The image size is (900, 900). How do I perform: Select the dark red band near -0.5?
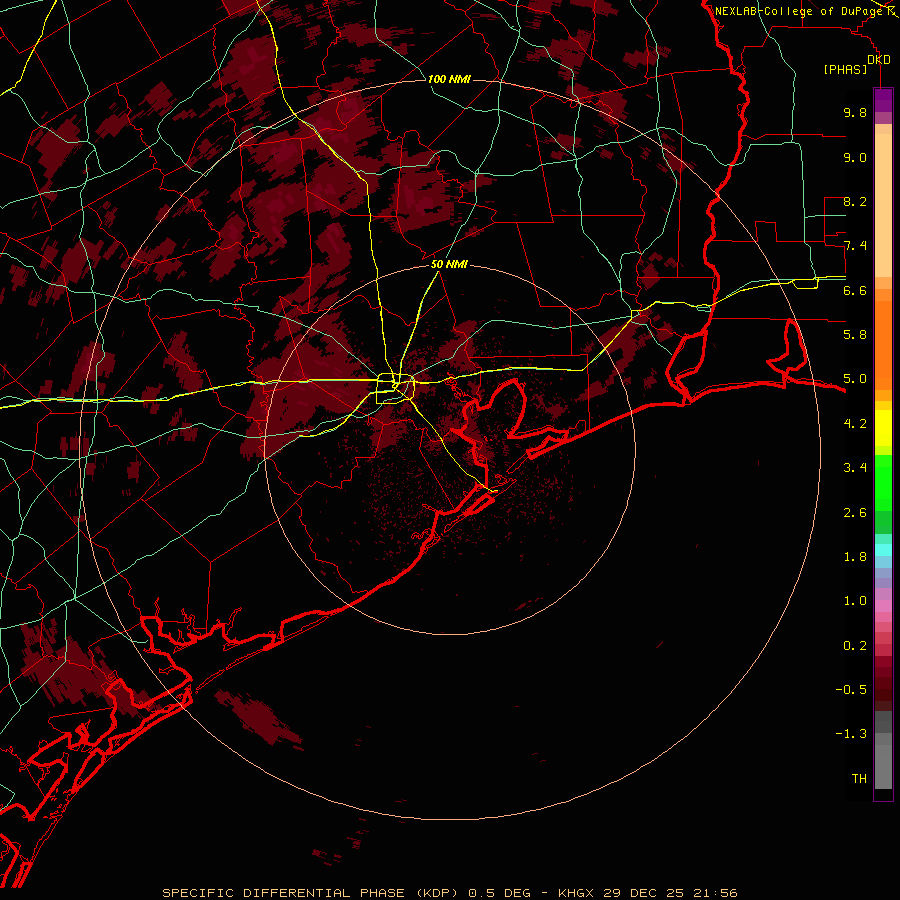click(x=883, y=689)
